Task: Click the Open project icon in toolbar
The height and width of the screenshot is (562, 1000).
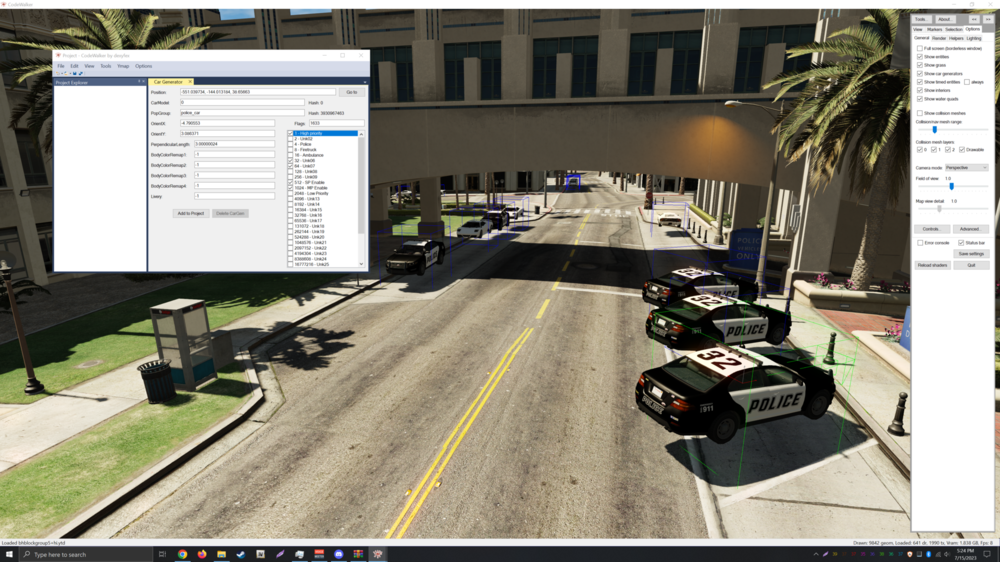Action: tap(64, 73)
